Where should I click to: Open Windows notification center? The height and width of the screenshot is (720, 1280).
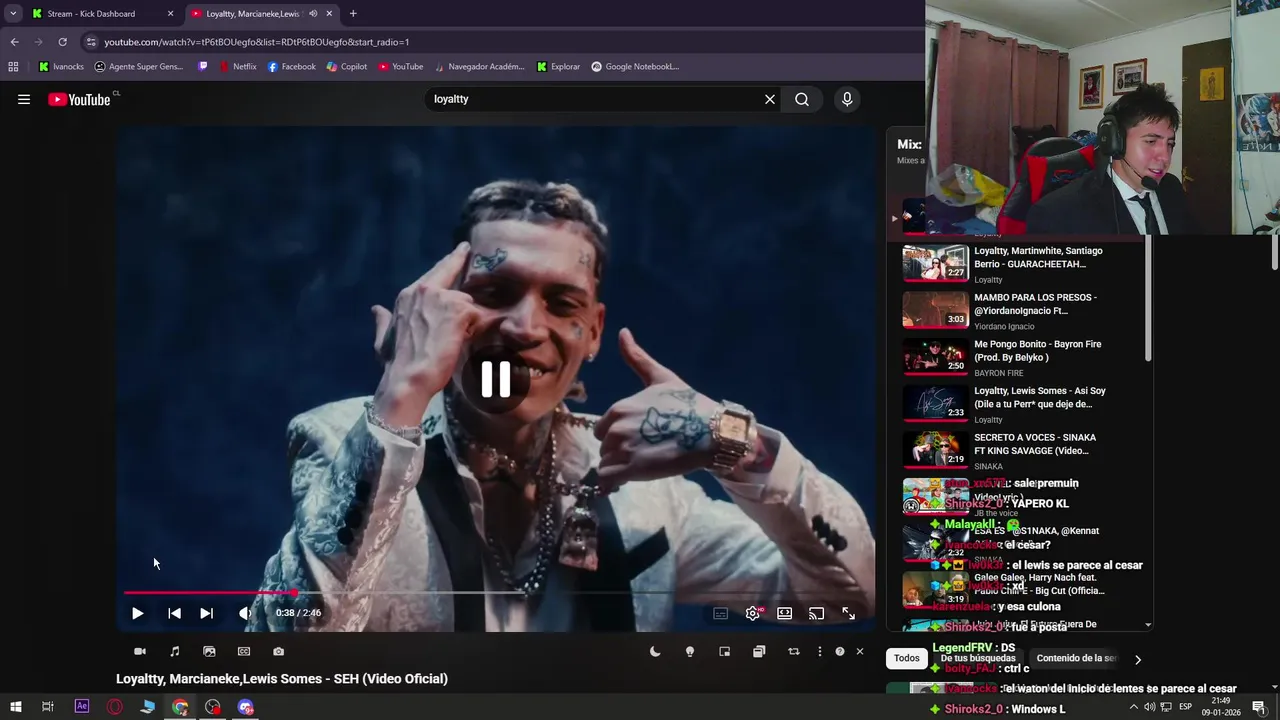click(x=1259, y=707)
